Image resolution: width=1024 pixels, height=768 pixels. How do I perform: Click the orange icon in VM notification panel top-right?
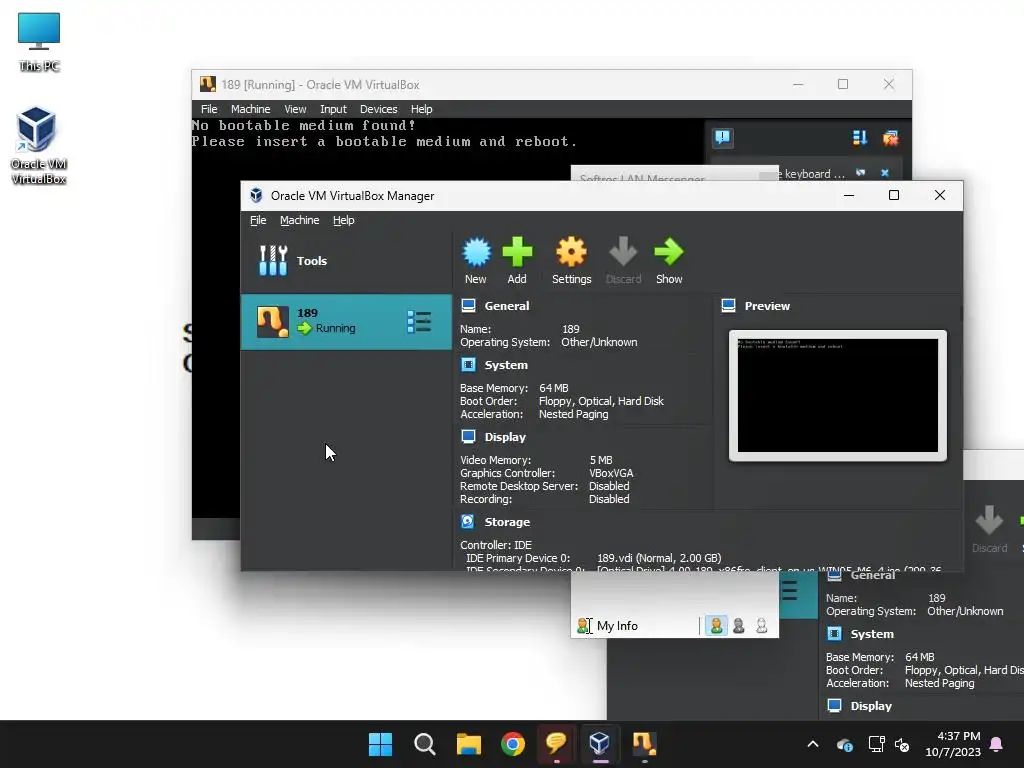coord(890,138)
